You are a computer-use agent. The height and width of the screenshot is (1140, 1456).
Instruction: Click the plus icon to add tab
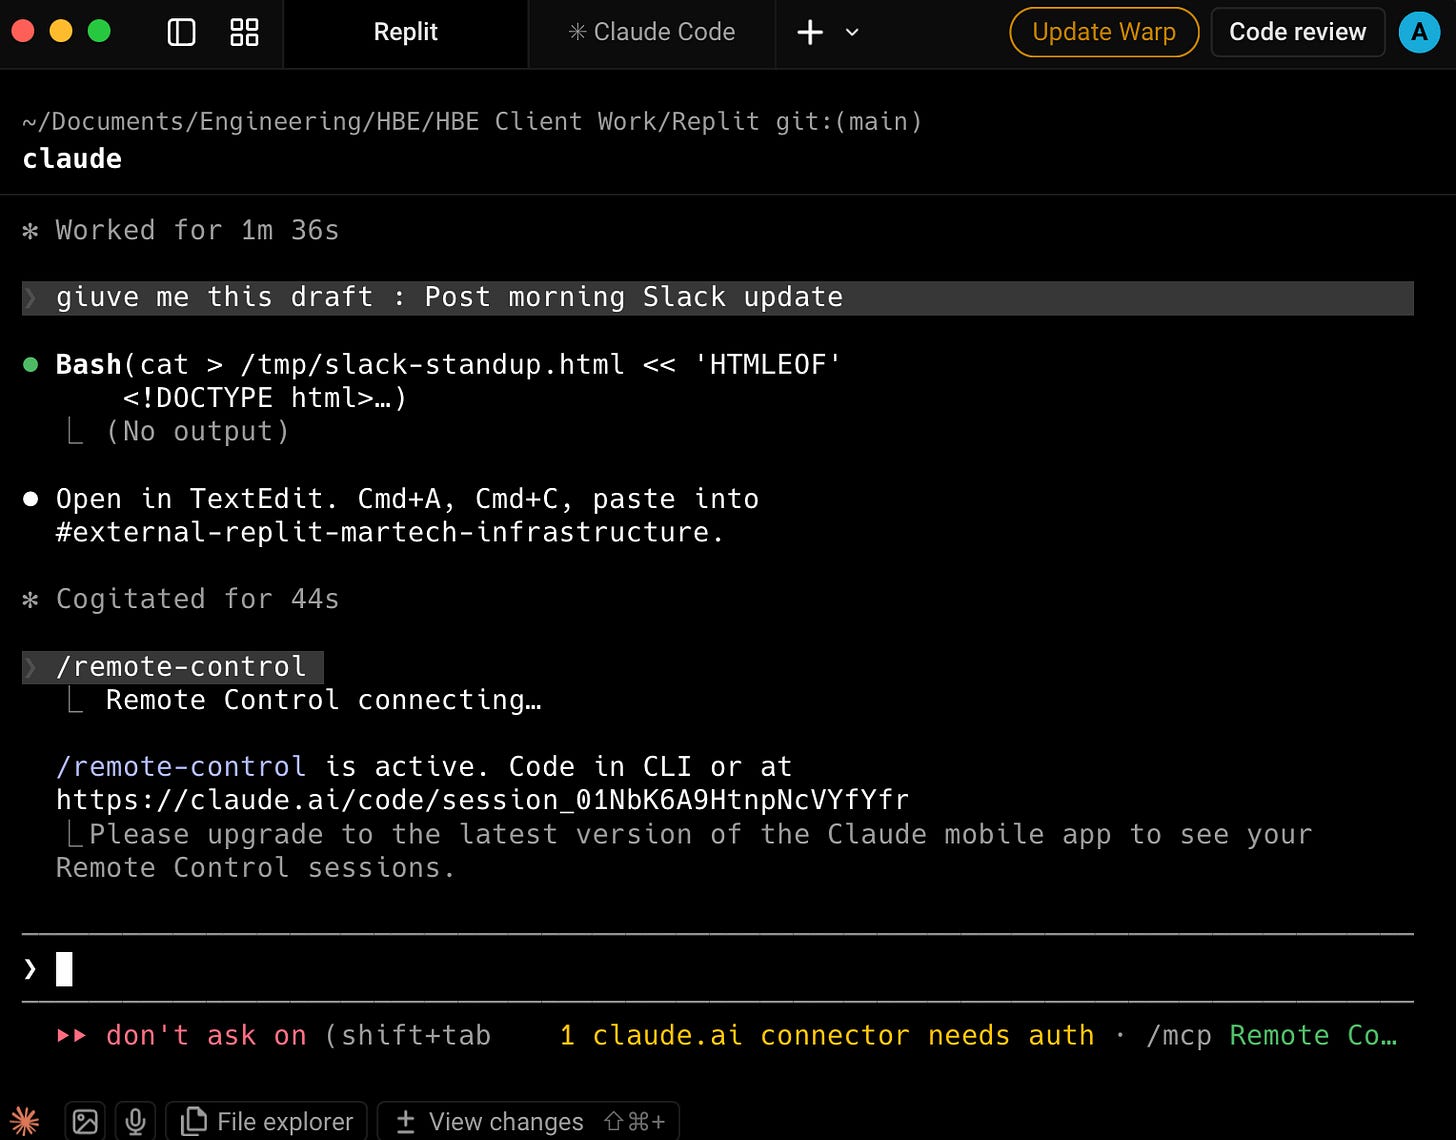click(x=809, y=32)
